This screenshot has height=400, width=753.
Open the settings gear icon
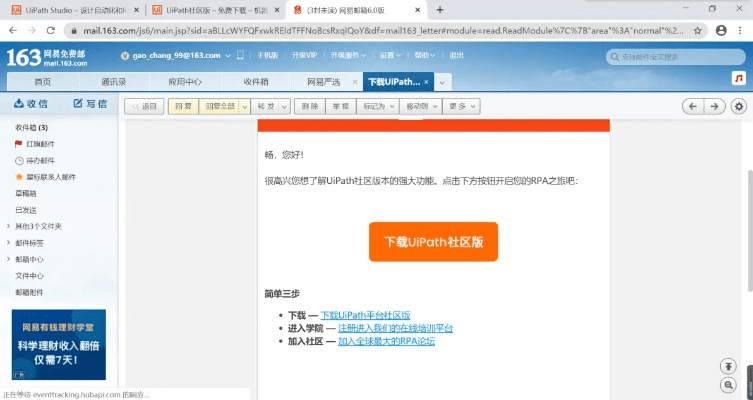pyautogui.click(x=739, y=107)
